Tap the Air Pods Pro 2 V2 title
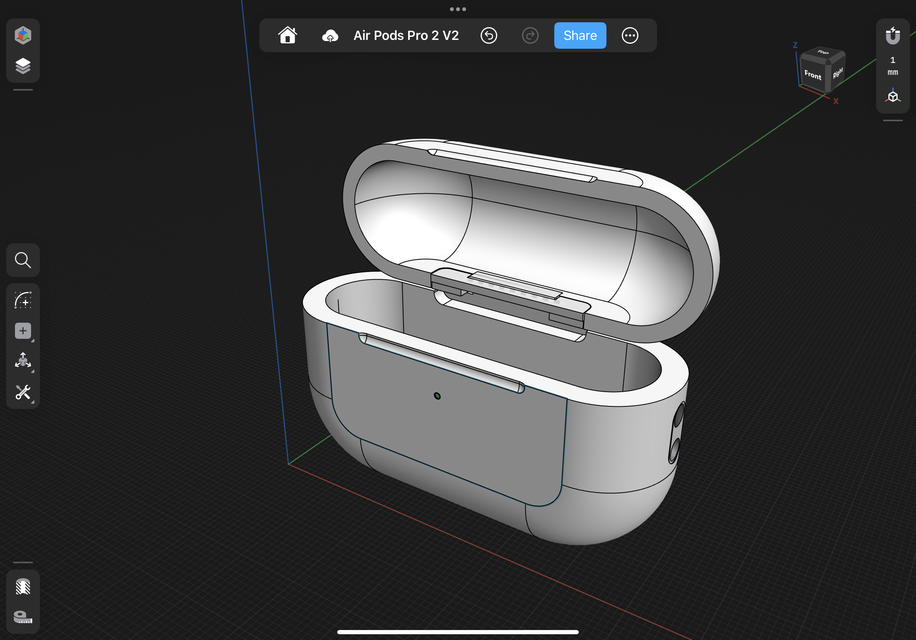 (405, 35)
